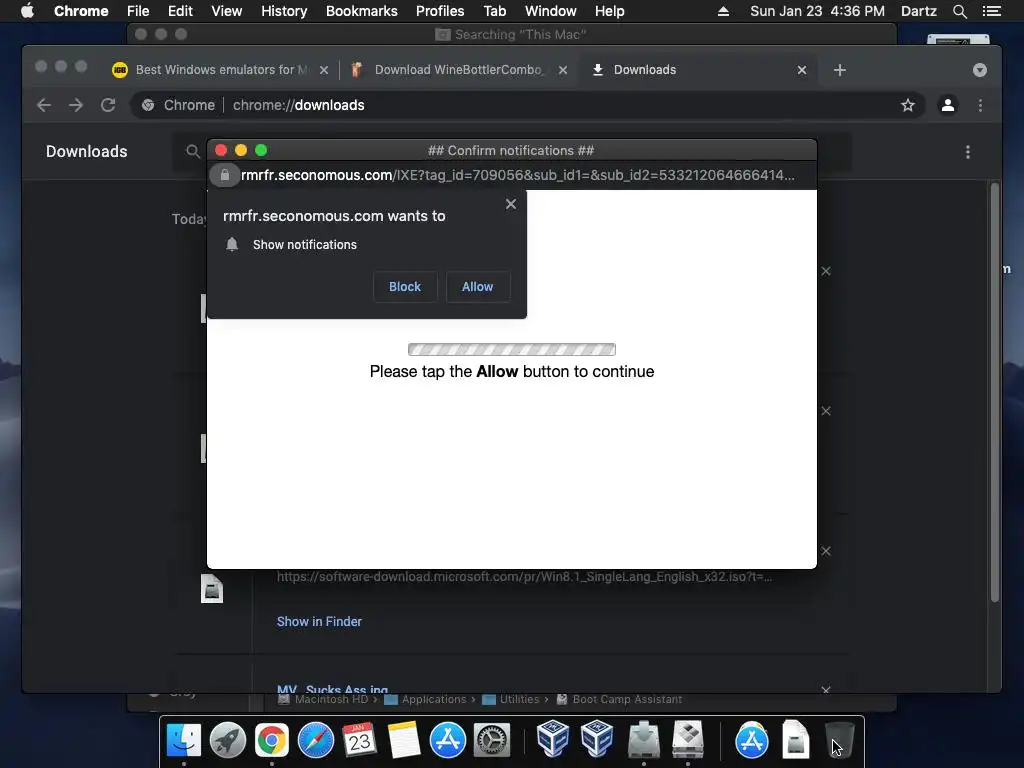Click the Win8.1 ISO download URL

(524, 577)
